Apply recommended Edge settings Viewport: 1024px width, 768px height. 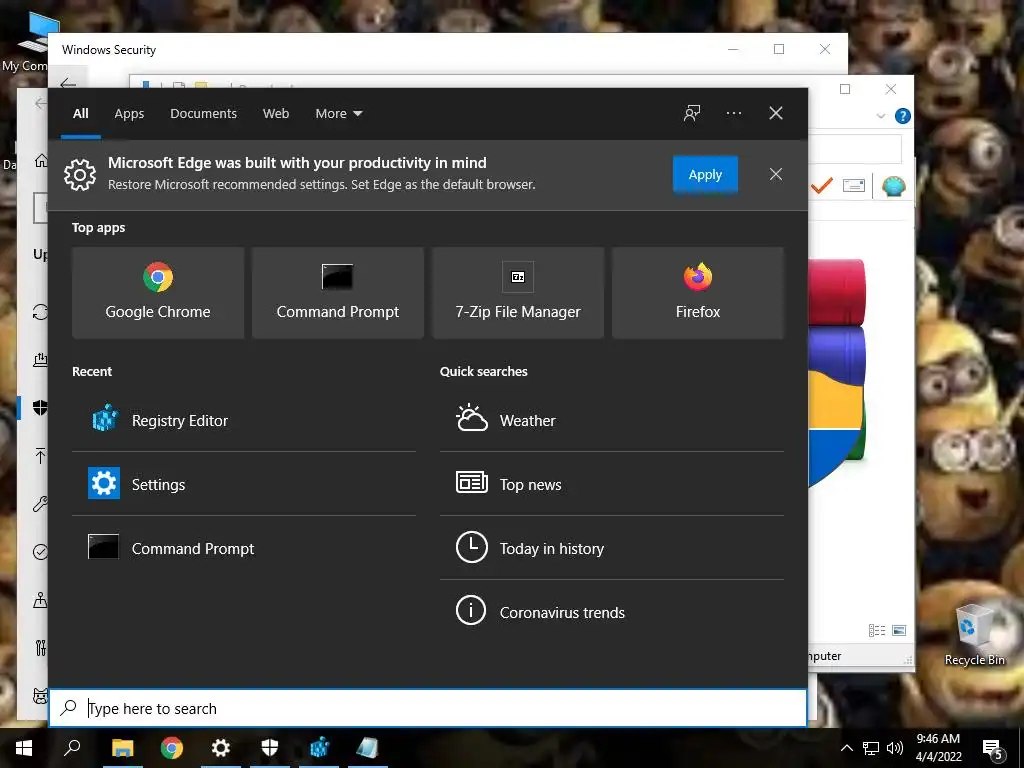pos(705,174)
